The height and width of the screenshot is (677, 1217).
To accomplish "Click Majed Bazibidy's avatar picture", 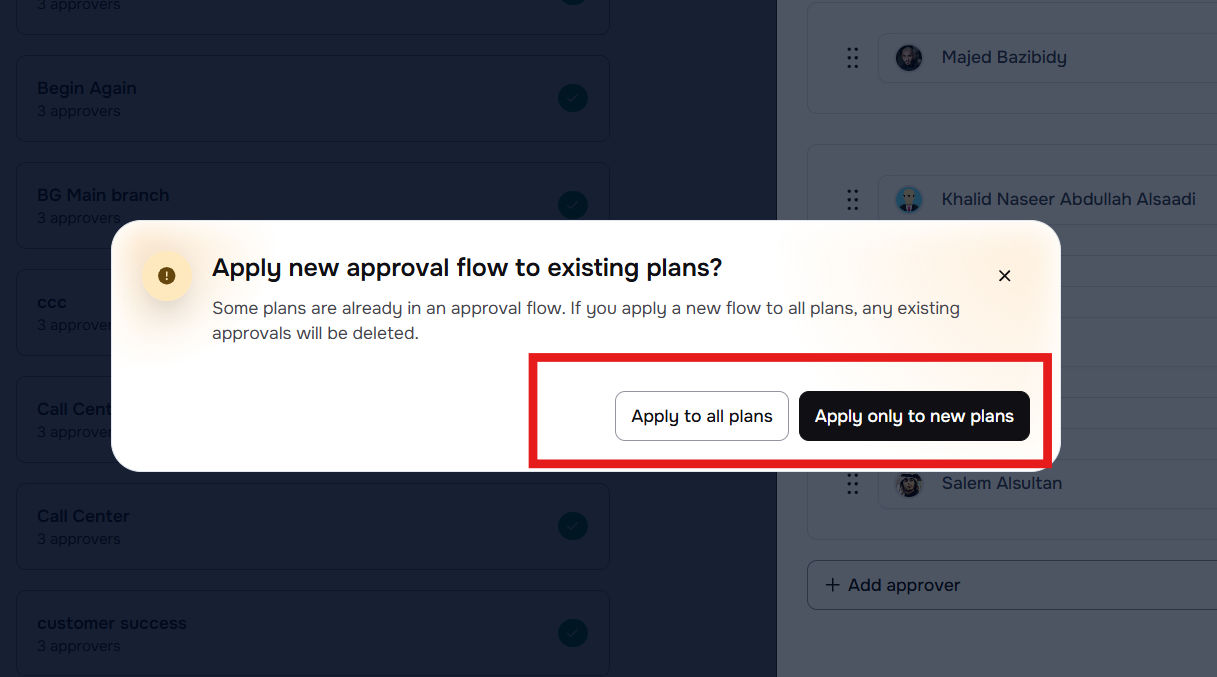I will pyautogui.click(x=909, y=58).
